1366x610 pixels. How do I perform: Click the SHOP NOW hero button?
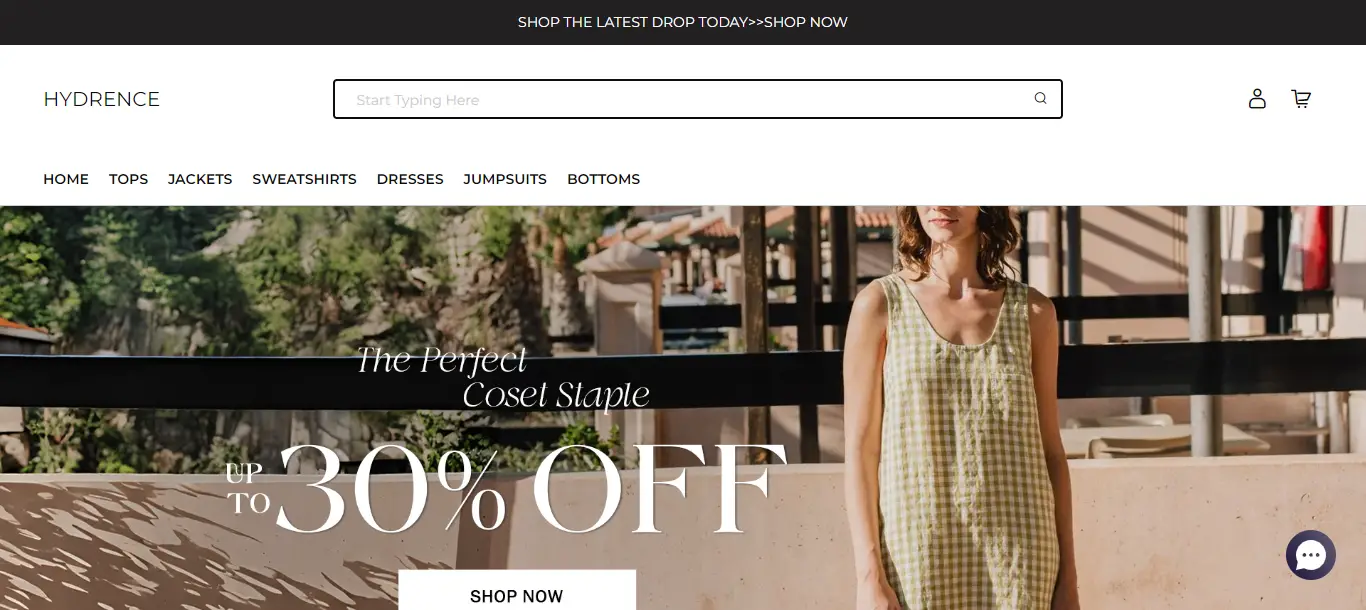point(517,591)
